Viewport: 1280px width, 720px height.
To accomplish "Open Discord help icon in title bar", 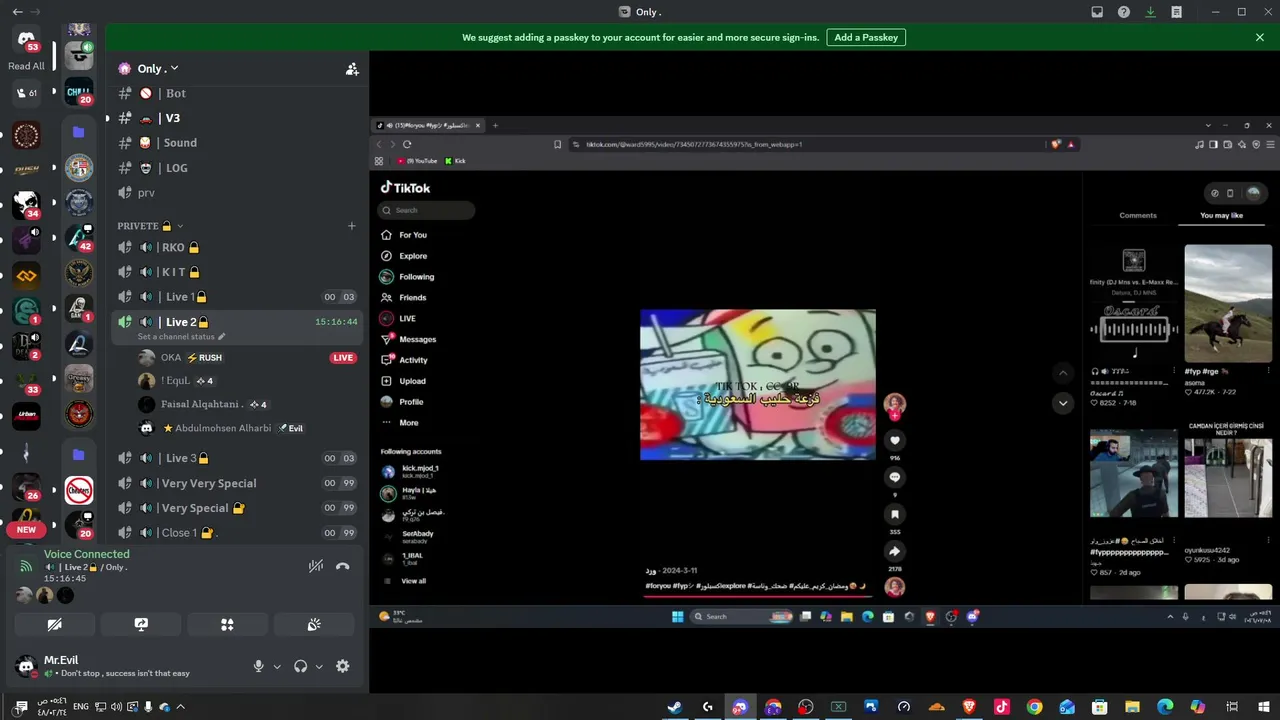I will (1124, 12).
